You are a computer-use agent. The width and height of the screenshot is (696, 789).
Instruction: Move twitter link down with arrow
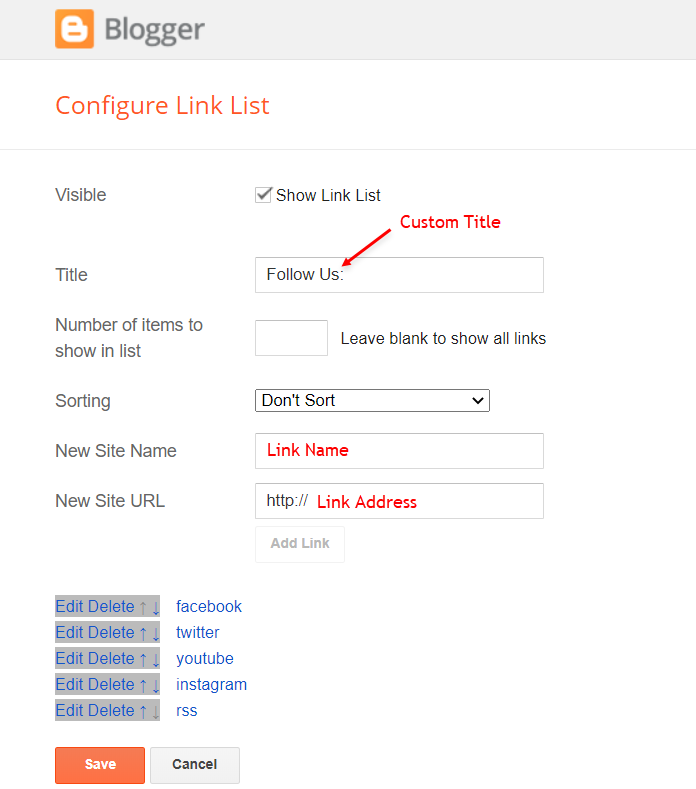[x=156, y=634]
